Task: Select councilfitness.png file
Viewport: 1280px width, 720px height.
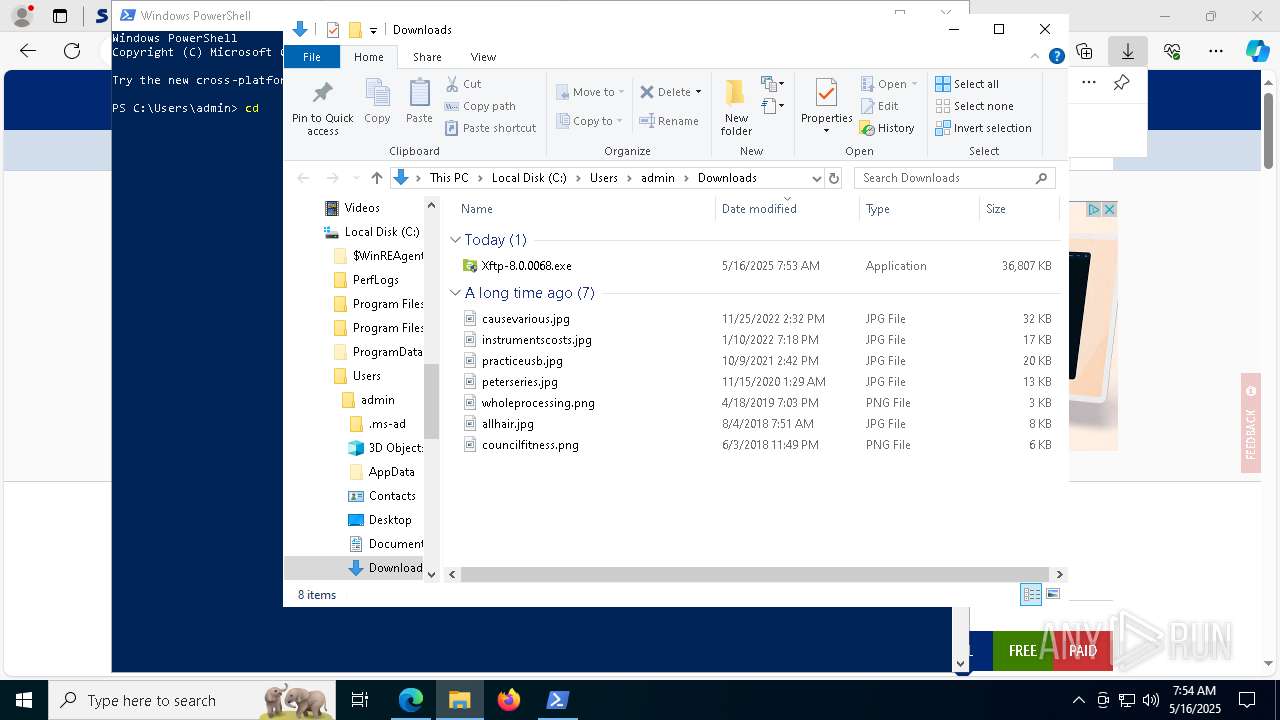Action: [530, 445]
